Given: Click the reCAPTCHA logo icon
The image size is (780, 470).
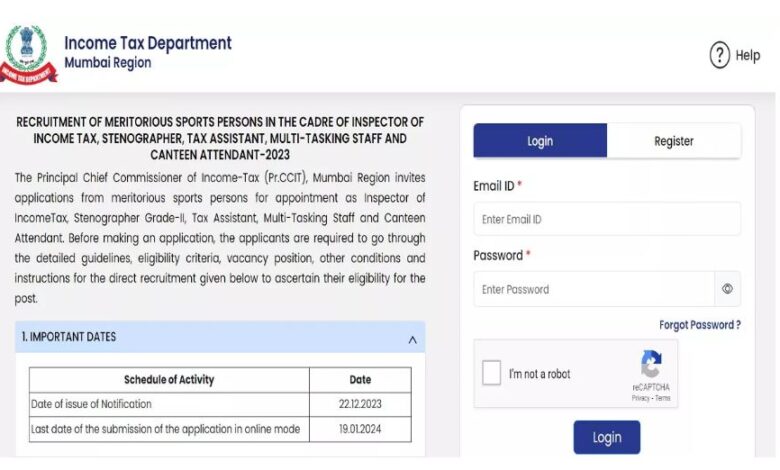Looking at the screenshot, I should click(651, 364).
